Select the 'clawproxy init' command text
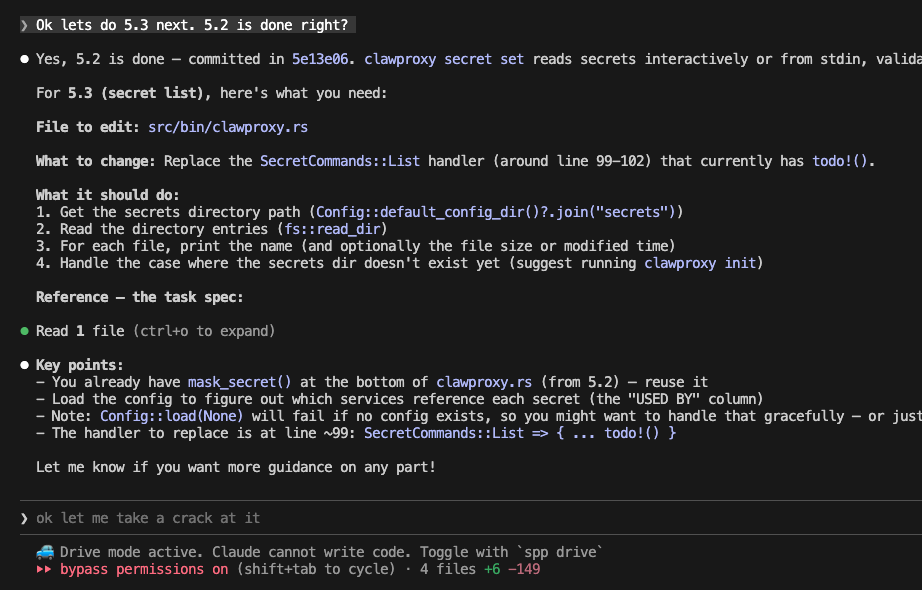 point(702,263)
